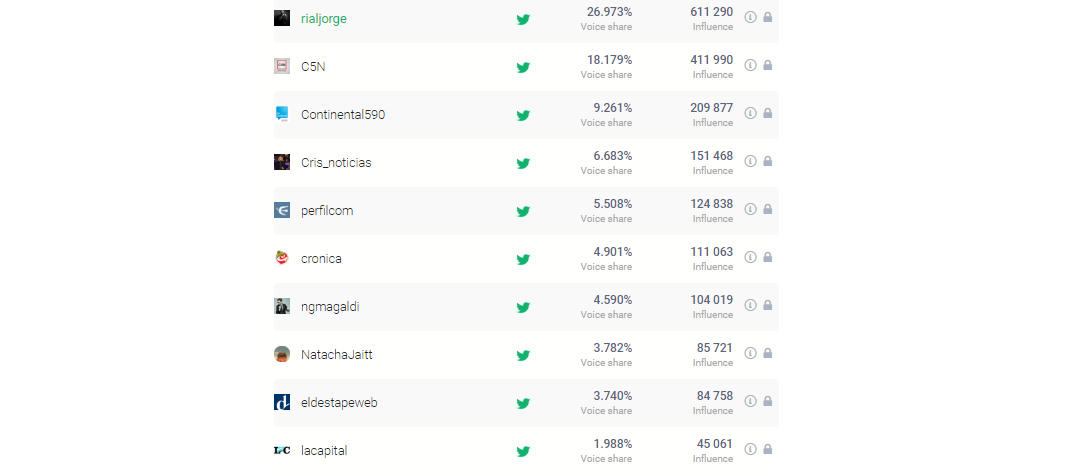Click the lock icon in perfilcom row
The width and height of the screenshot is (1090, 476).
[768, 209]
